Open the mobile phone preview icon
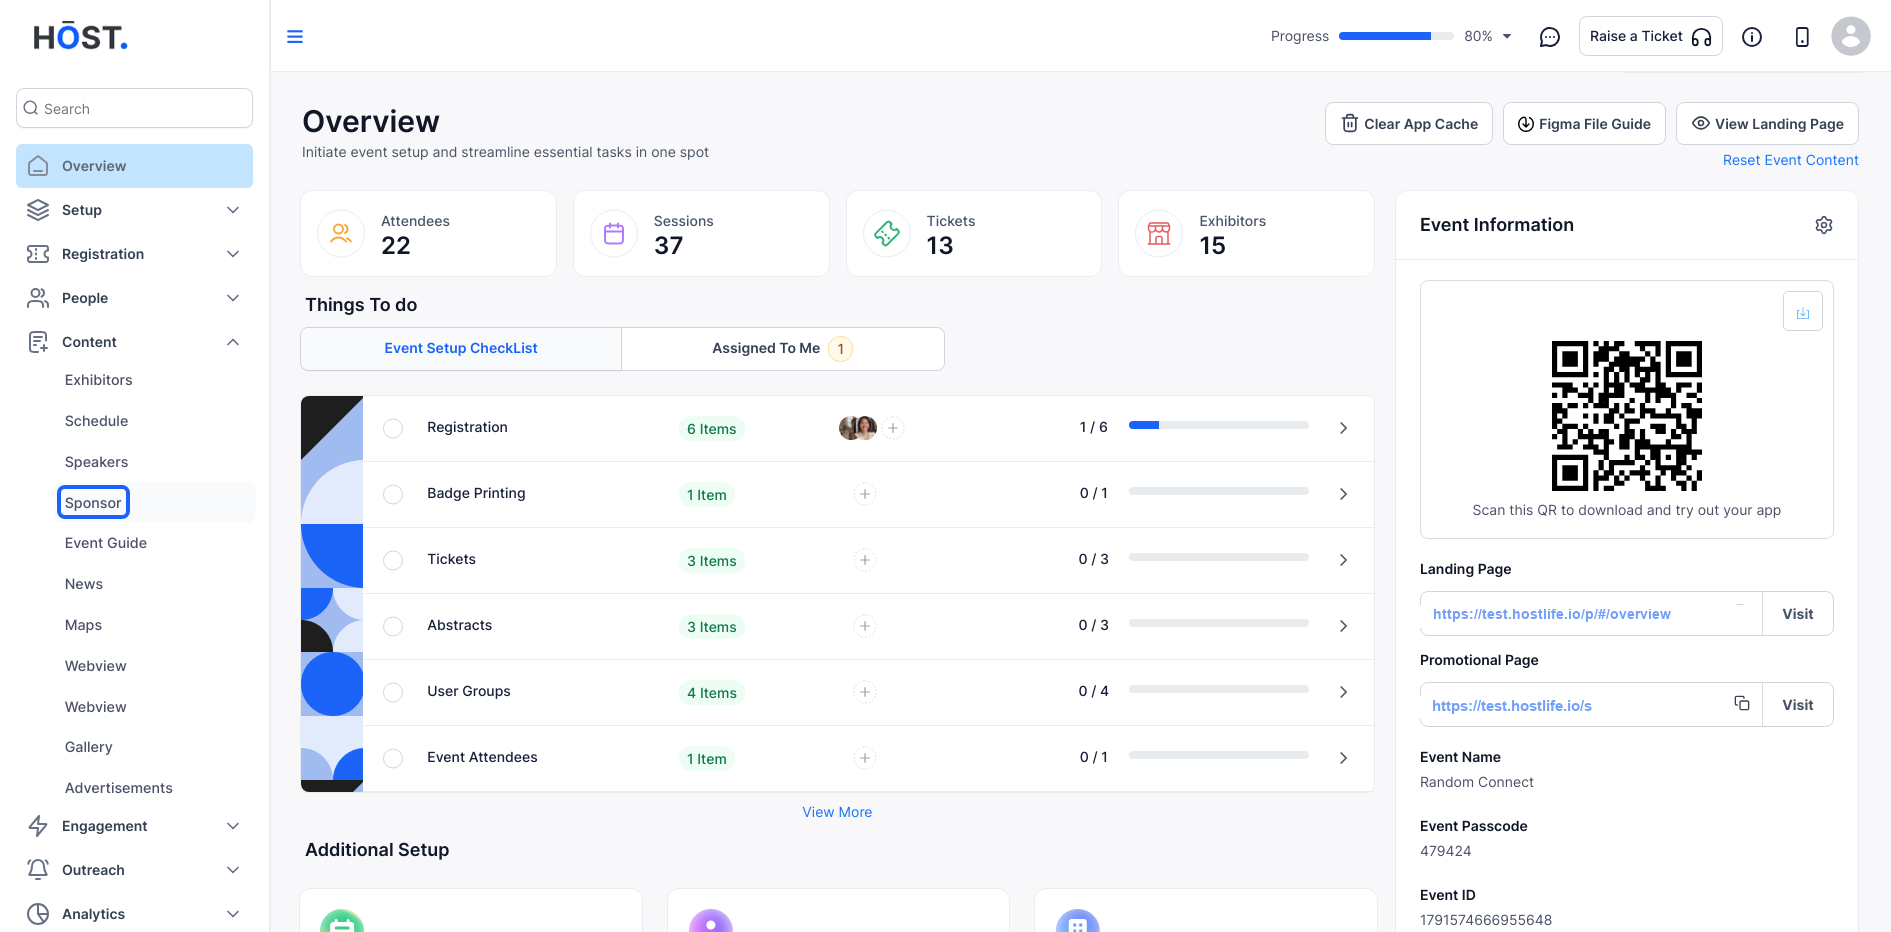The width and height of the screenshot is (1891, 932). [x=1802, y=37]
